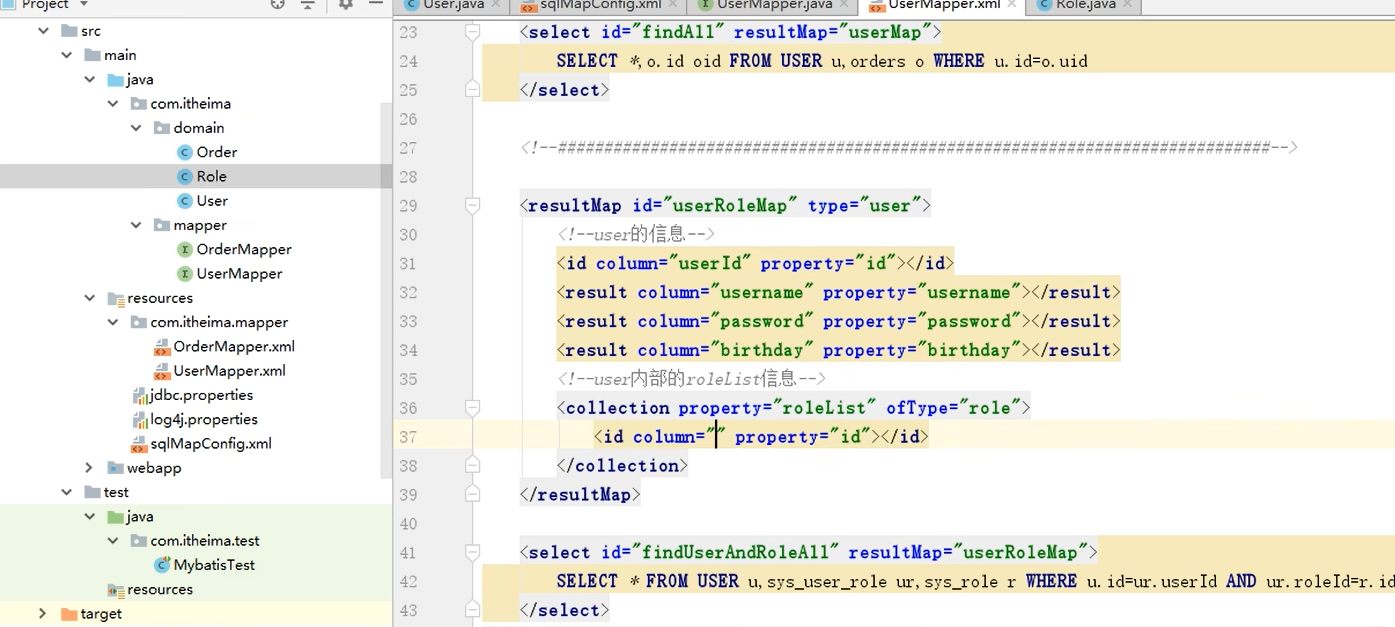
Task: Click the Role class icon under domain
Action: tap(184, 176)
